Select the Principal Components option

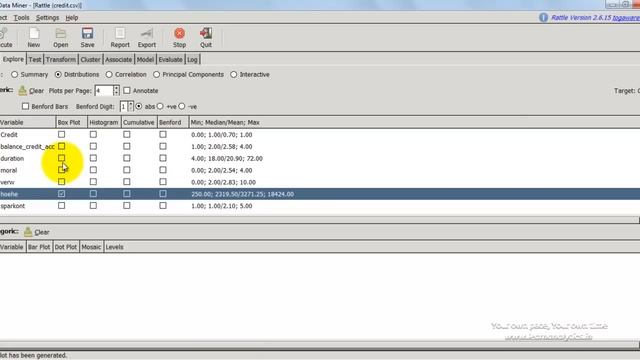(156, 74)
